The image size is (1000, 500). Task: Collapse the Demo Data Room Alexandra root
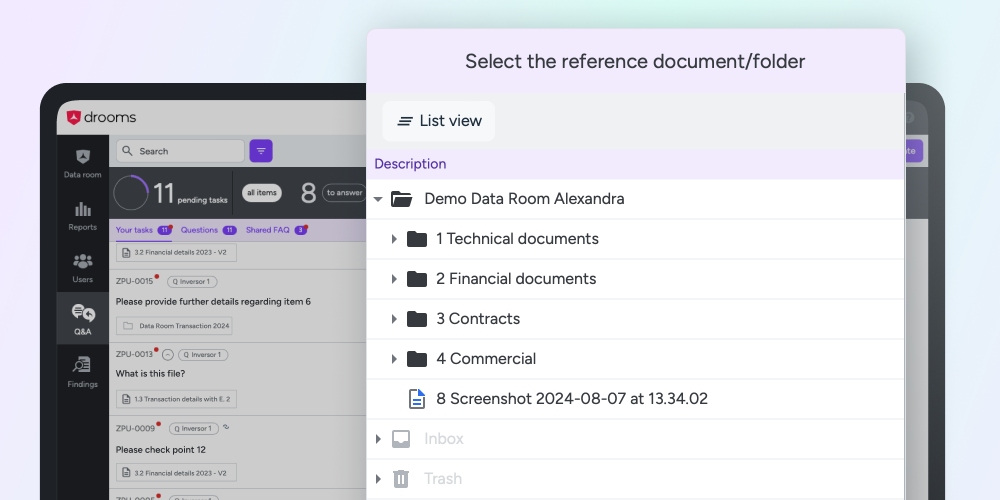click(x=379, y=199)
